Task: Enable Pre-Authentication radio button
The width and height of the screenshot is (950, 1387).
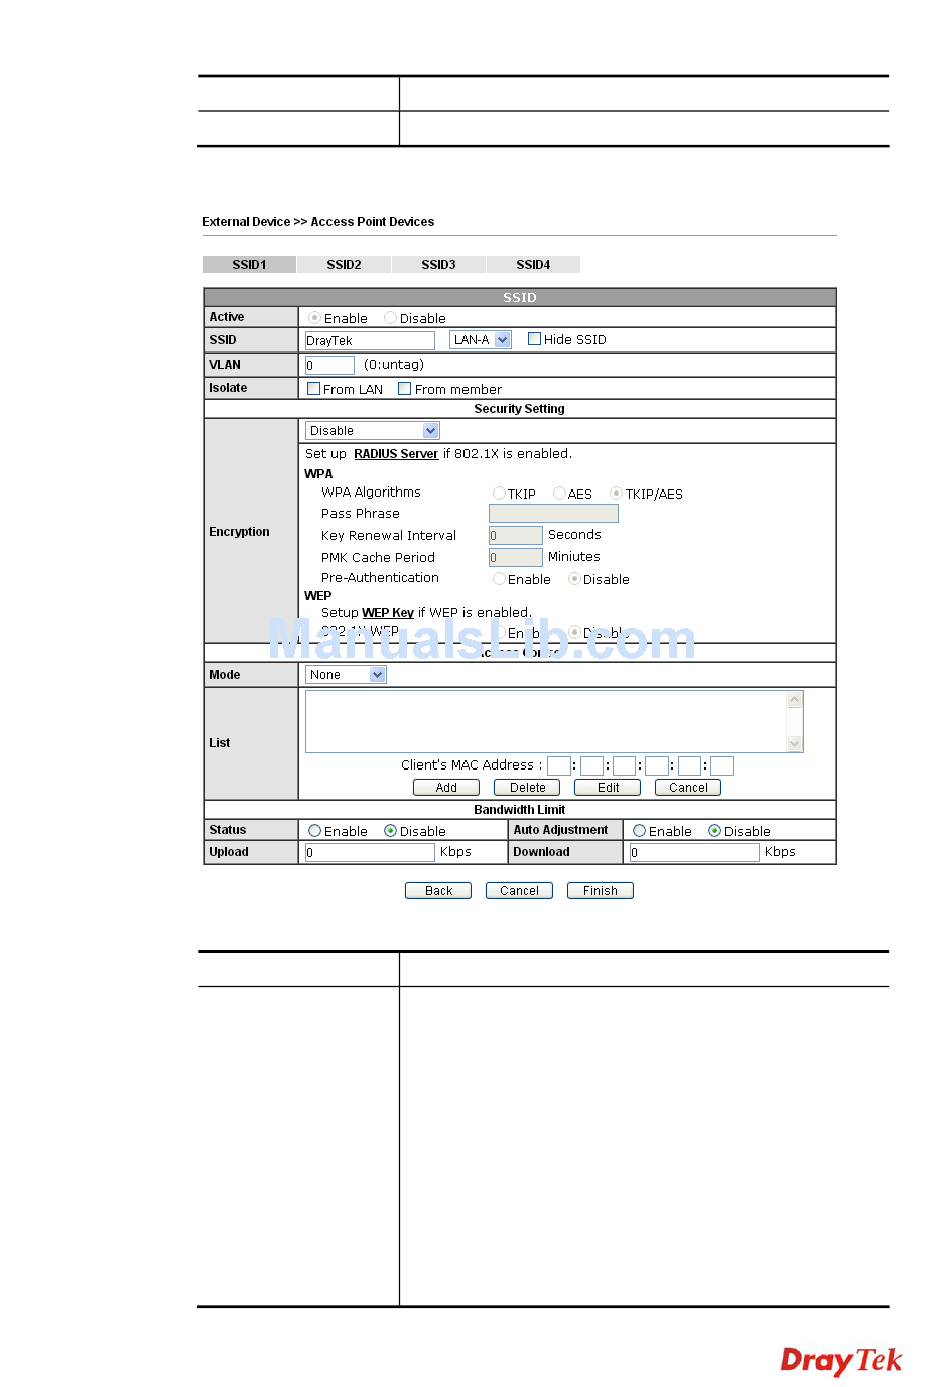Action: 499,579
